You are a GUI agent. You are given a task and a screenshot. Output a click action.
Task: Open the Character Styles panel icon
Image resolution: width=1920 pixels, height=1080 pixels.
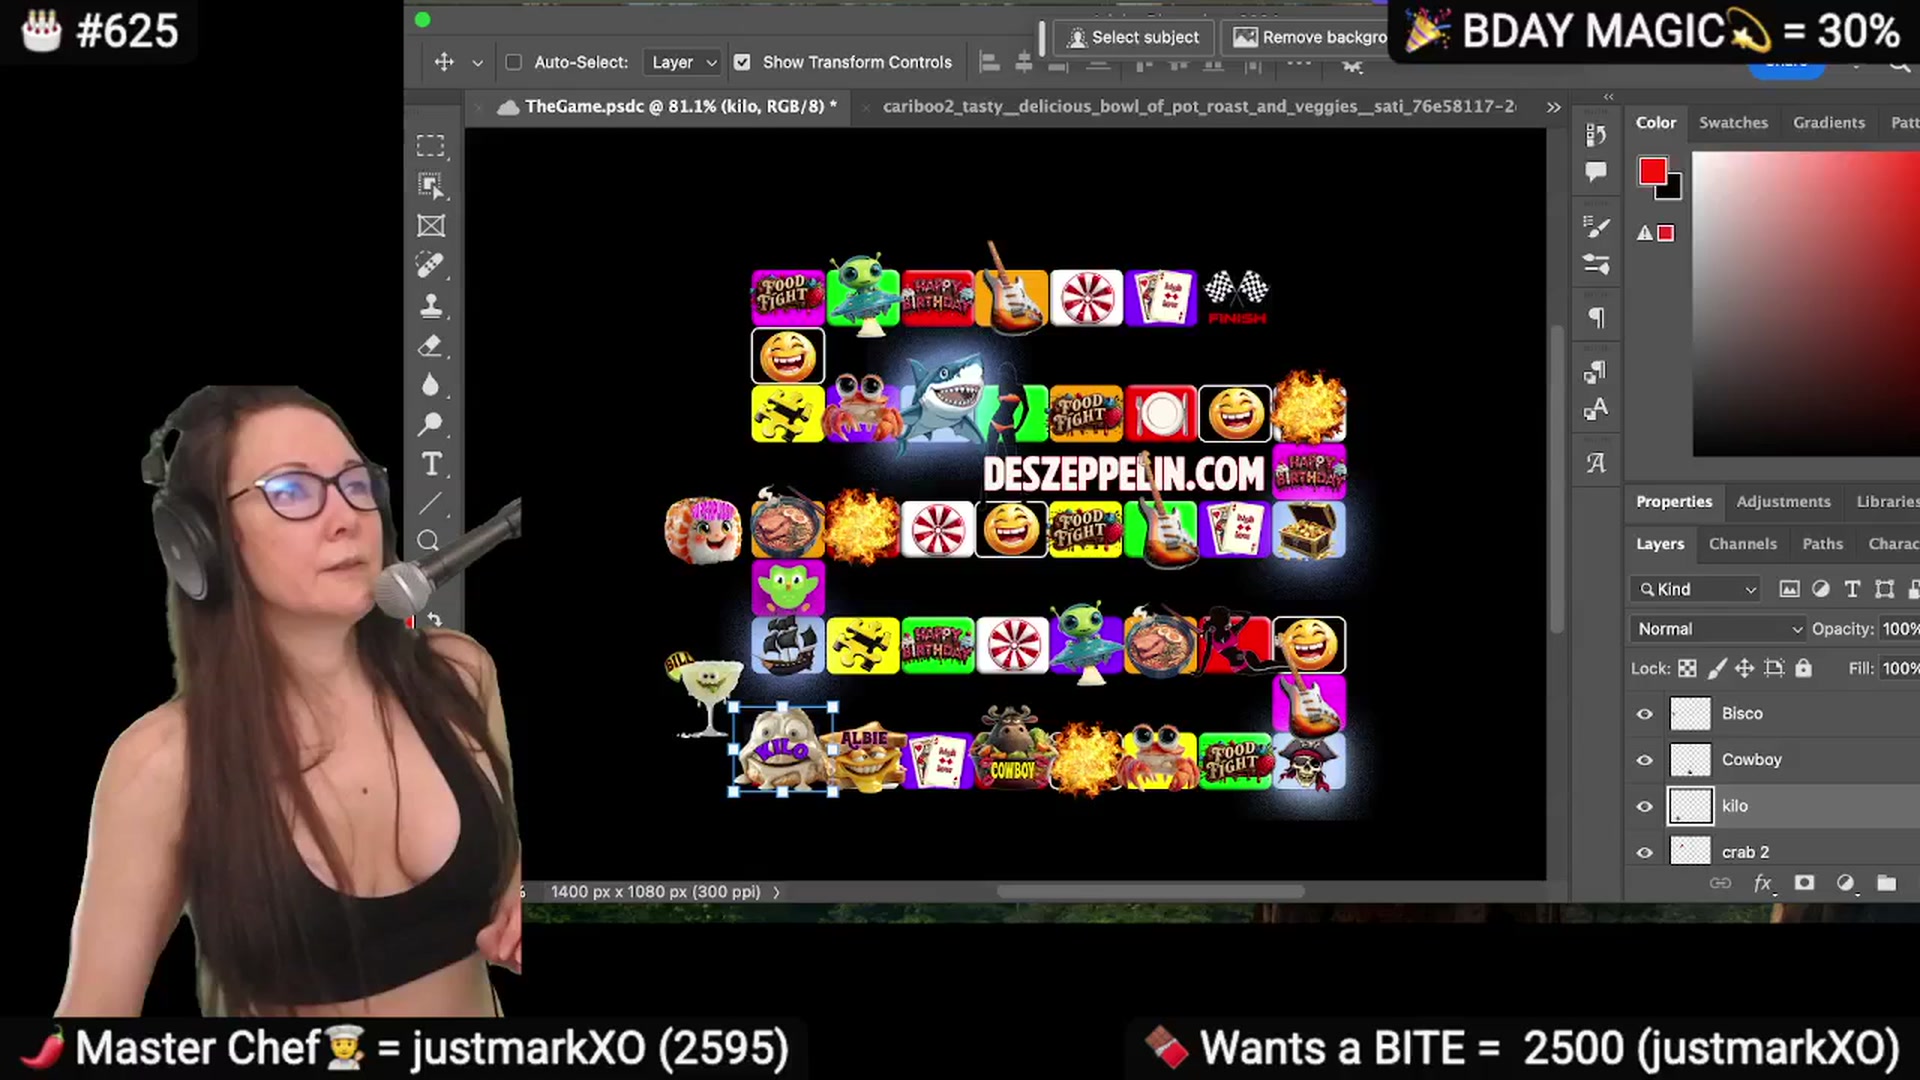point(1596,409)
